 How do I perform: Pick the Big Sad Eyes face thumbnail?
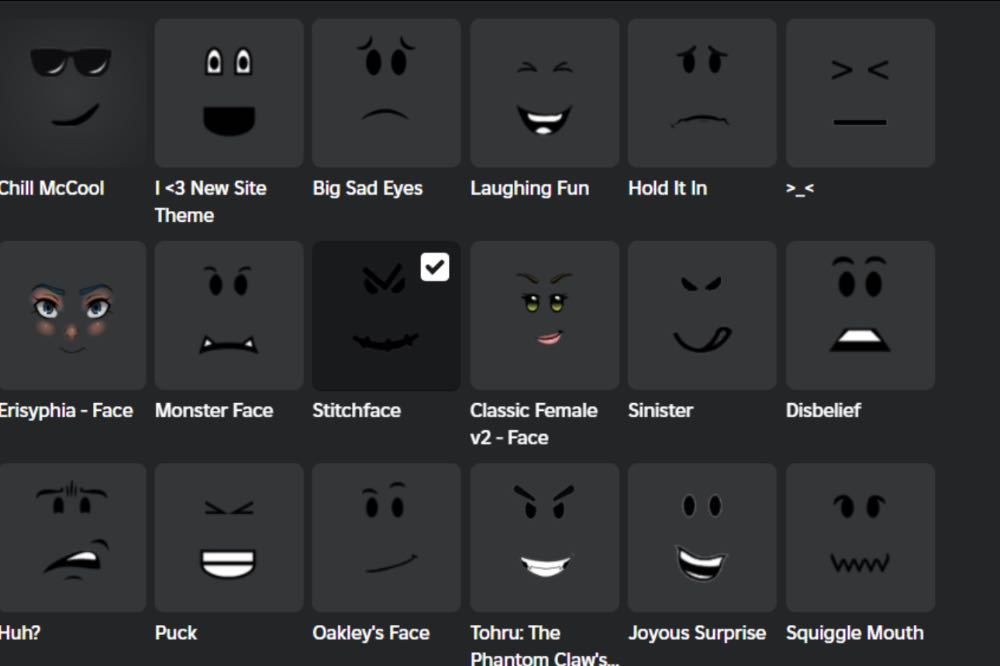386,93
